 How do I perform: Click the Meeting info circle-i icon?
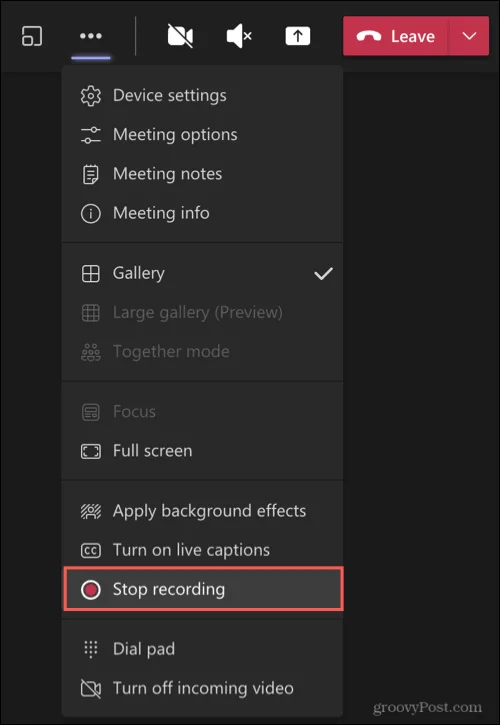(90, 214)
